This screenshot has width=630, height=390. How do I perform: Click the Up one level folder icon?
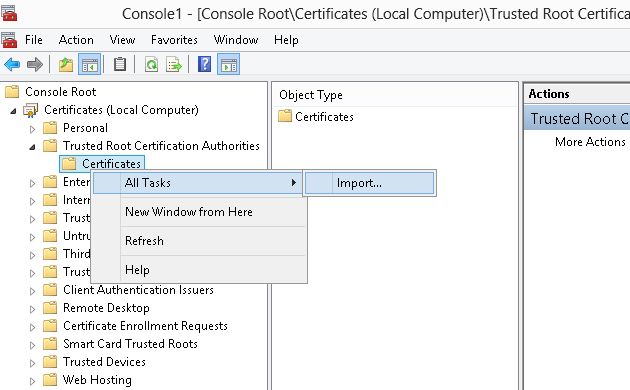point(66,64)
